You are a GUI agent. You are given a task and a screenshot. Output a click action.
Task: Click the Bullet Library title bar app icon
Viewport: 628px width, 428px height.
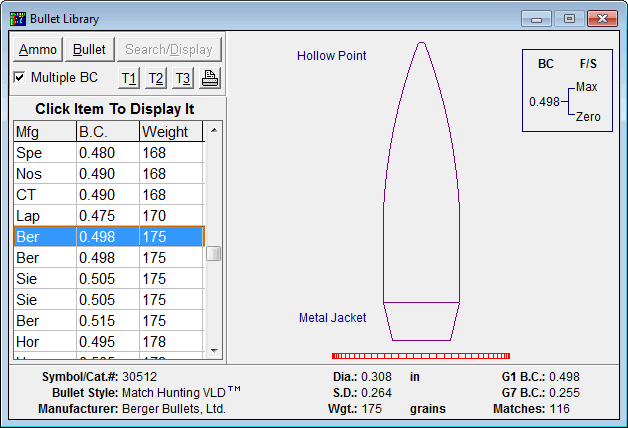(18, 19)
